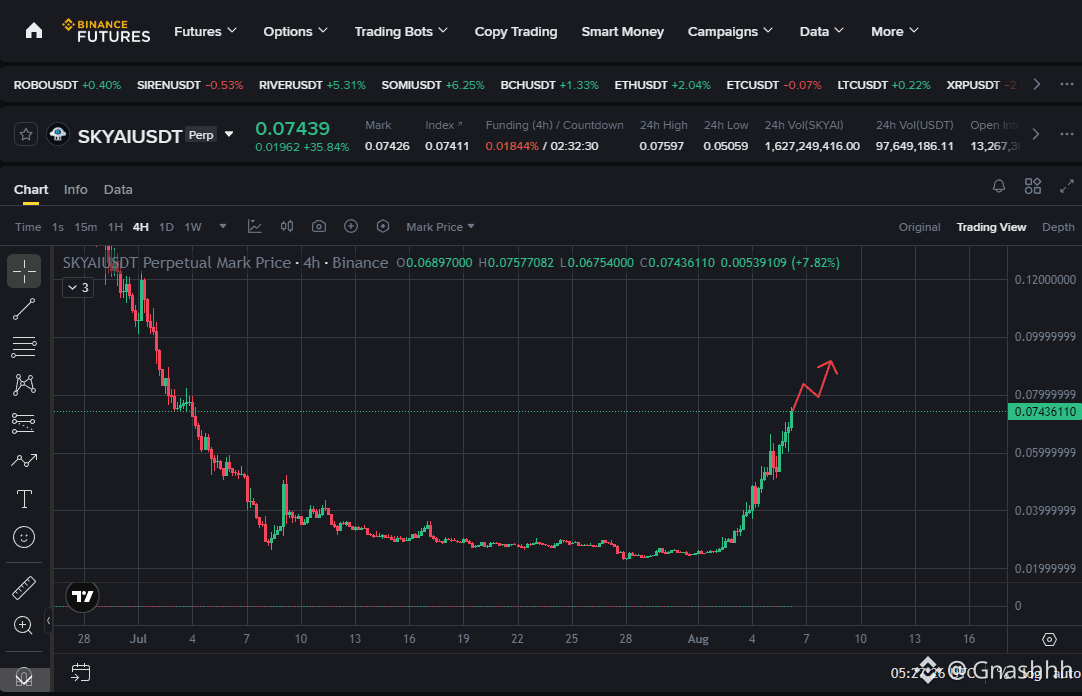Screen dimensions: 1082x696
Task: Select the trend line drawing tool
Action: click(x=24, y=309)
